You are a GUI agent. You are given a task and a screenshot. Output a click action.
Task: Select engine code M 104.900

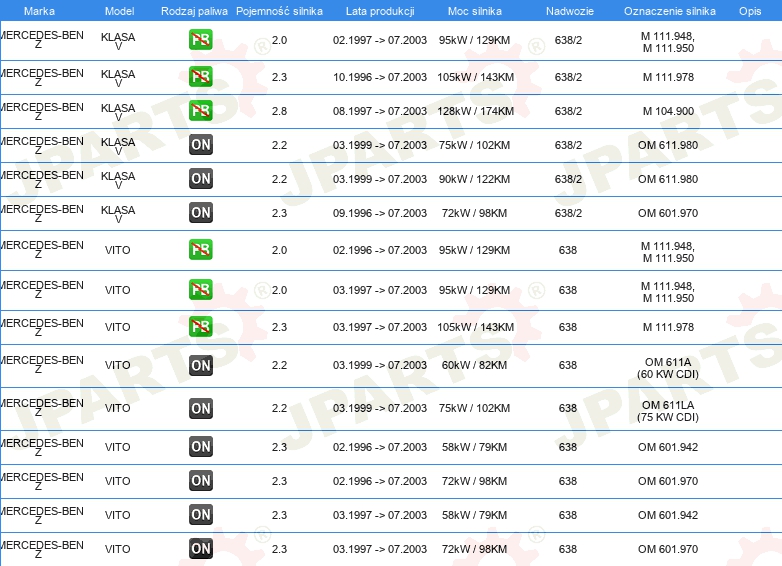pos(668,111)
